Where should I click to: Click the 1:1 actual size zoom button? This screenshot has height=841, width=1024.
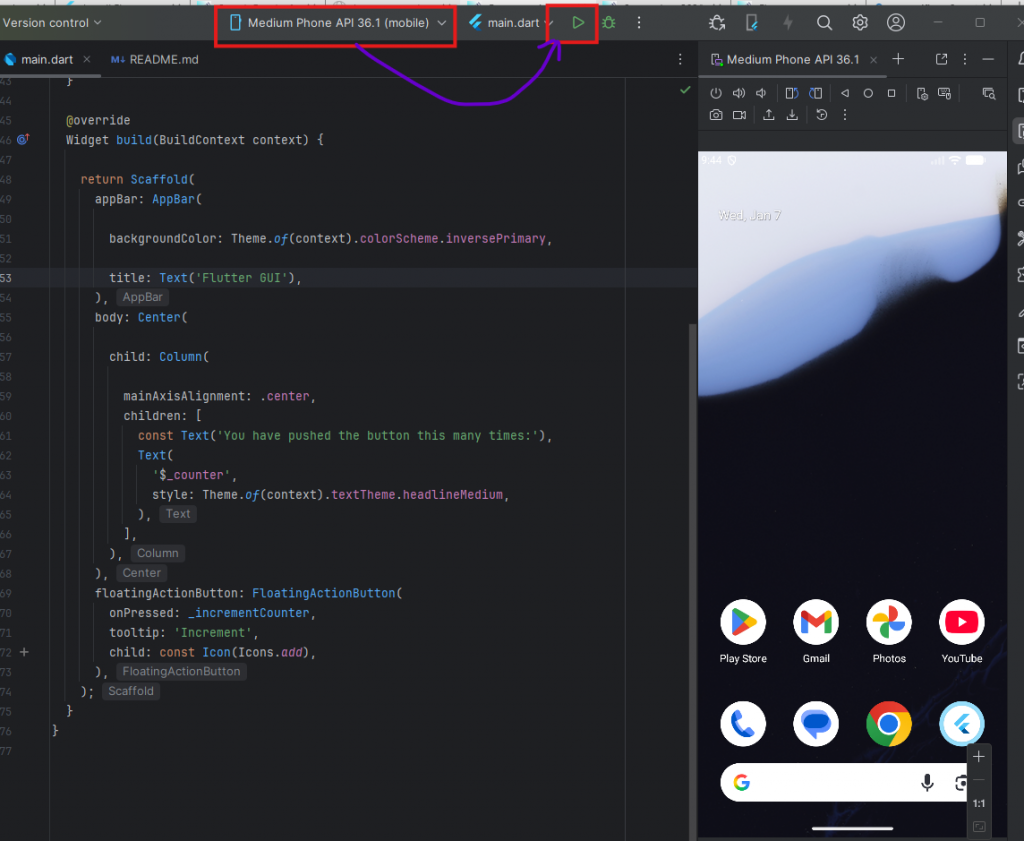979,803
